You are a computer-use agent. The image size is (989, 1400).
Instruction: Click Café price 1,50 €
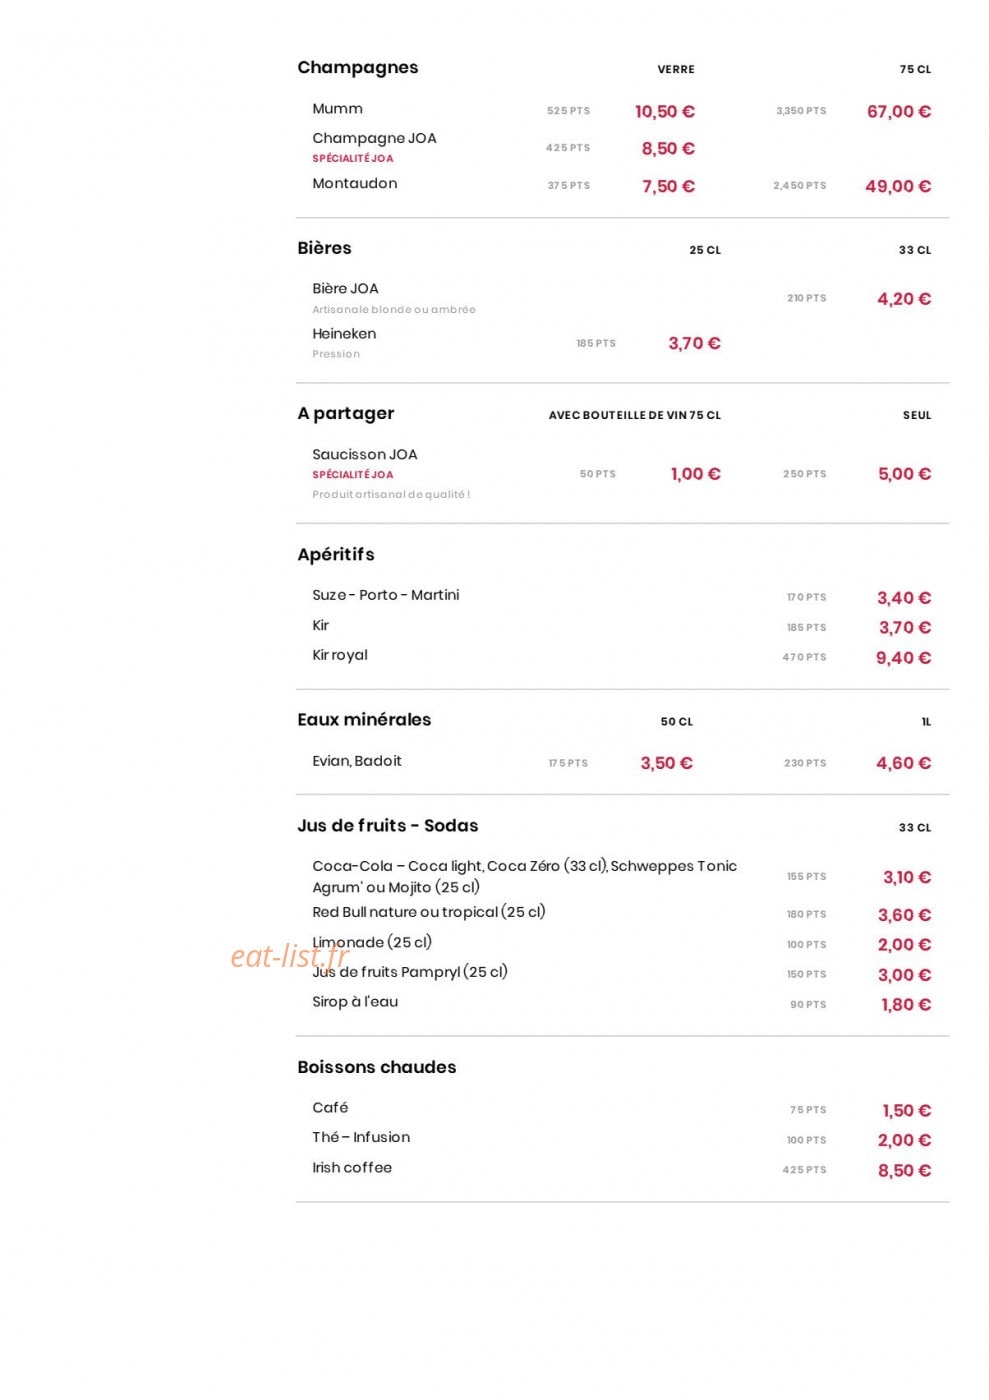coord(906,1111)
